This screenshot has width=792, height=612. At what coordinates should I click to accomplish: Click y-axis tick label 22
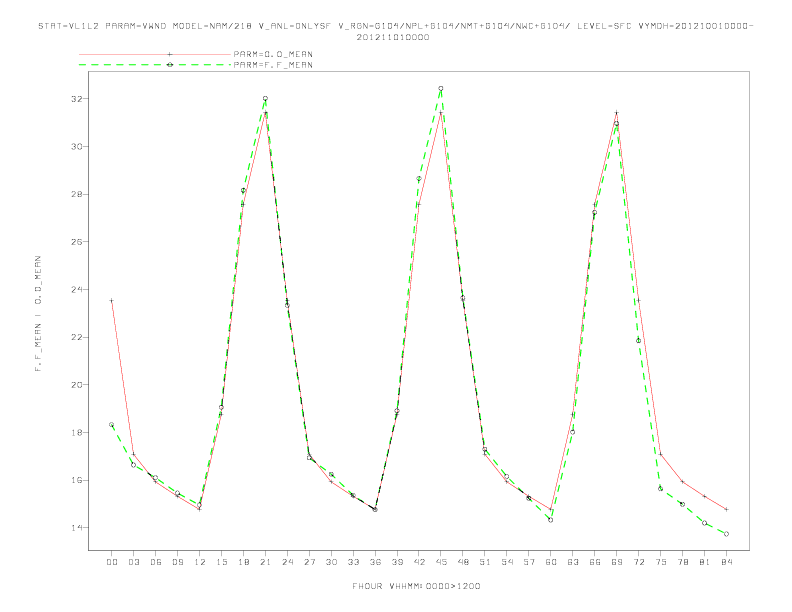(x=76, y=337)
